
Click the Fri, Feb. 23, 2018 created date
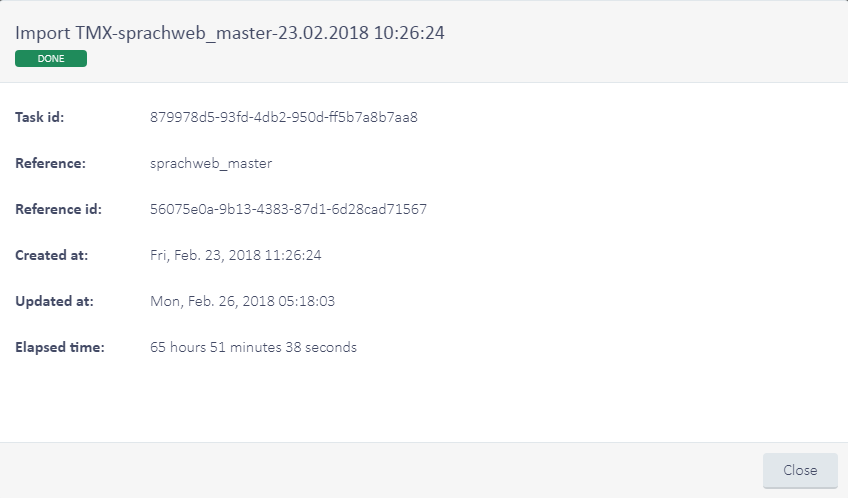coord(205,255)
